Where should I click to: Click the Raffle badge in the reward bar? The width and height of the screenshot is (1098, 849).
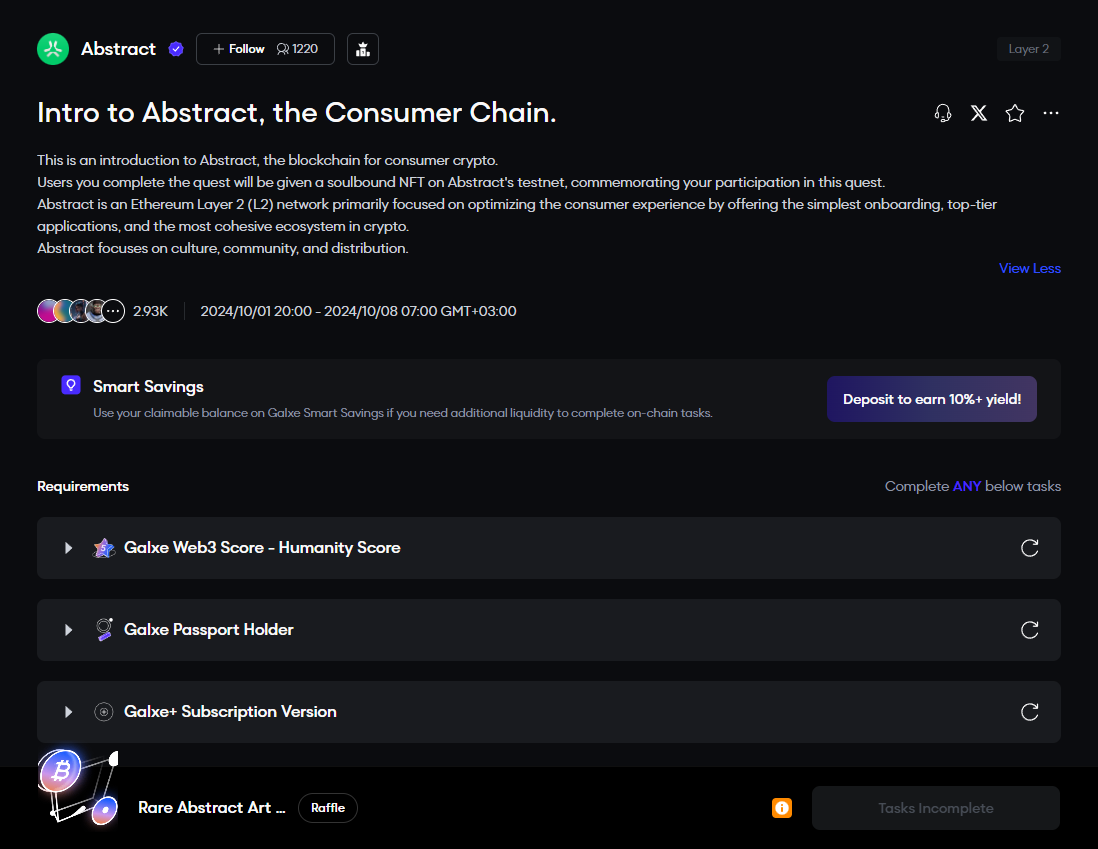(x=328, y=808)
